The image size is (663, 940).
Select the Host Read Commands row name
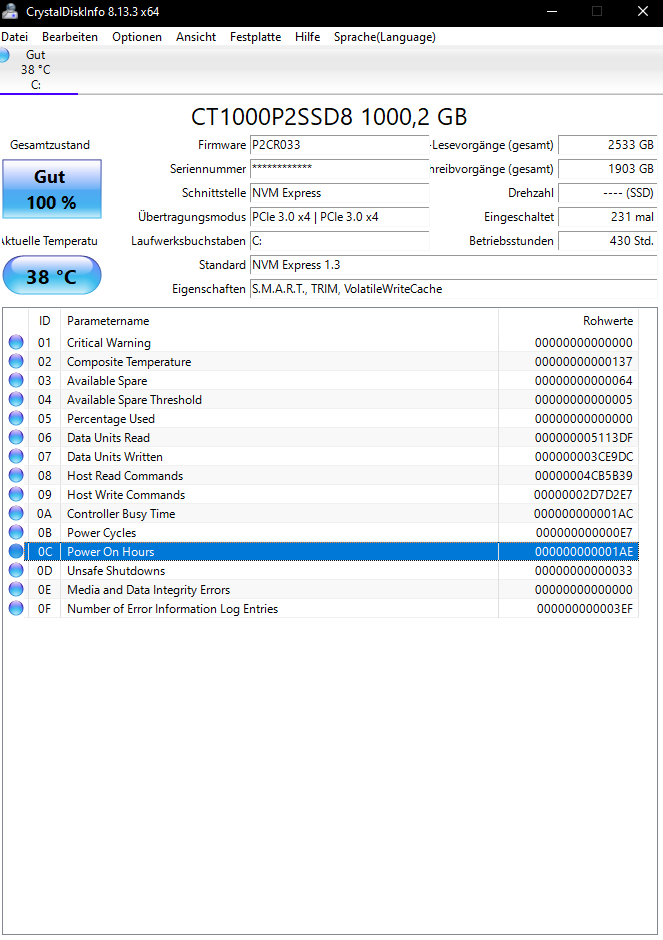point(125,476)
